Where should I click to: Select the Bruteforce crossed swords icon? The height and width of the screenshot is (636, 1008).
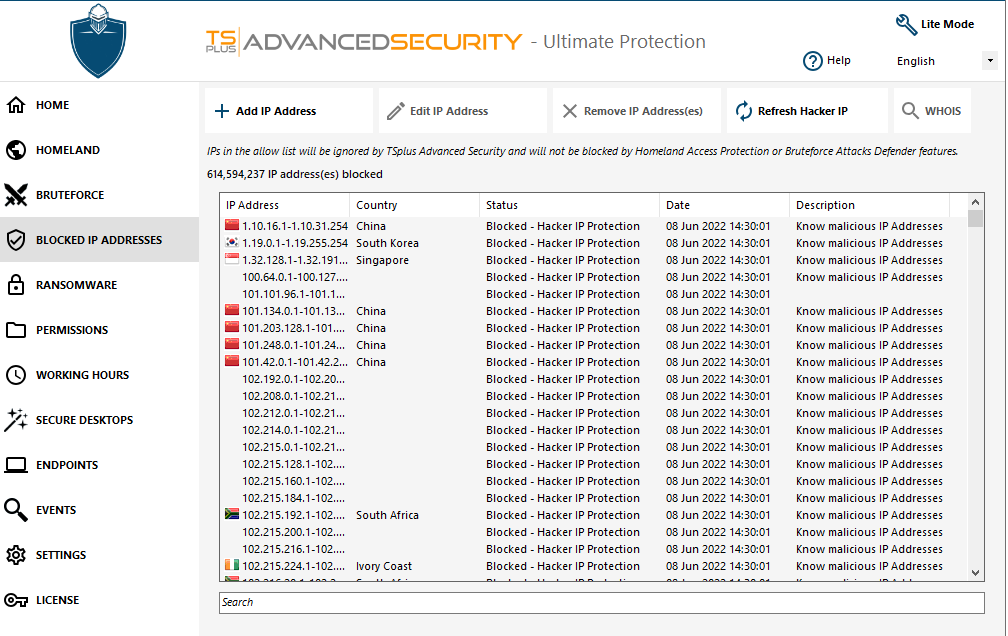coord(16,195)
